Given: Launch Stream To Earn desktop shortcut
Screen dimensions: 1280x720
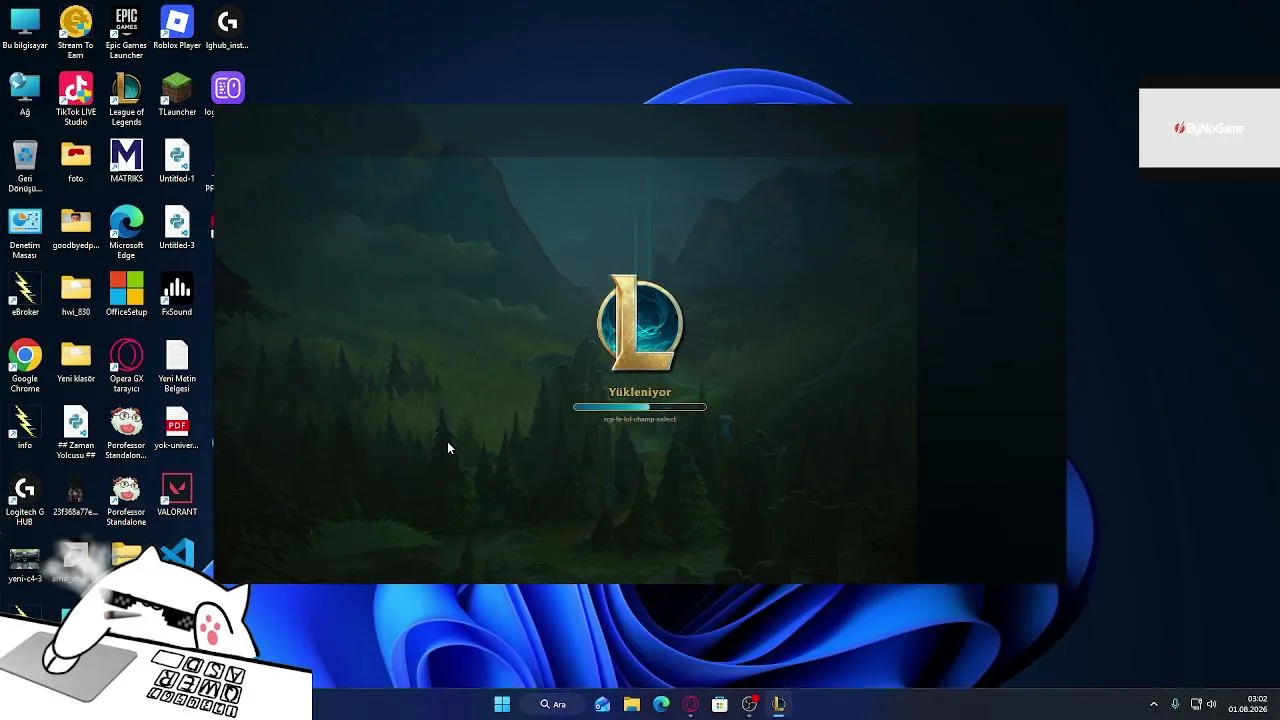Looking at the screenshot, I should click(x=76, y=33).
